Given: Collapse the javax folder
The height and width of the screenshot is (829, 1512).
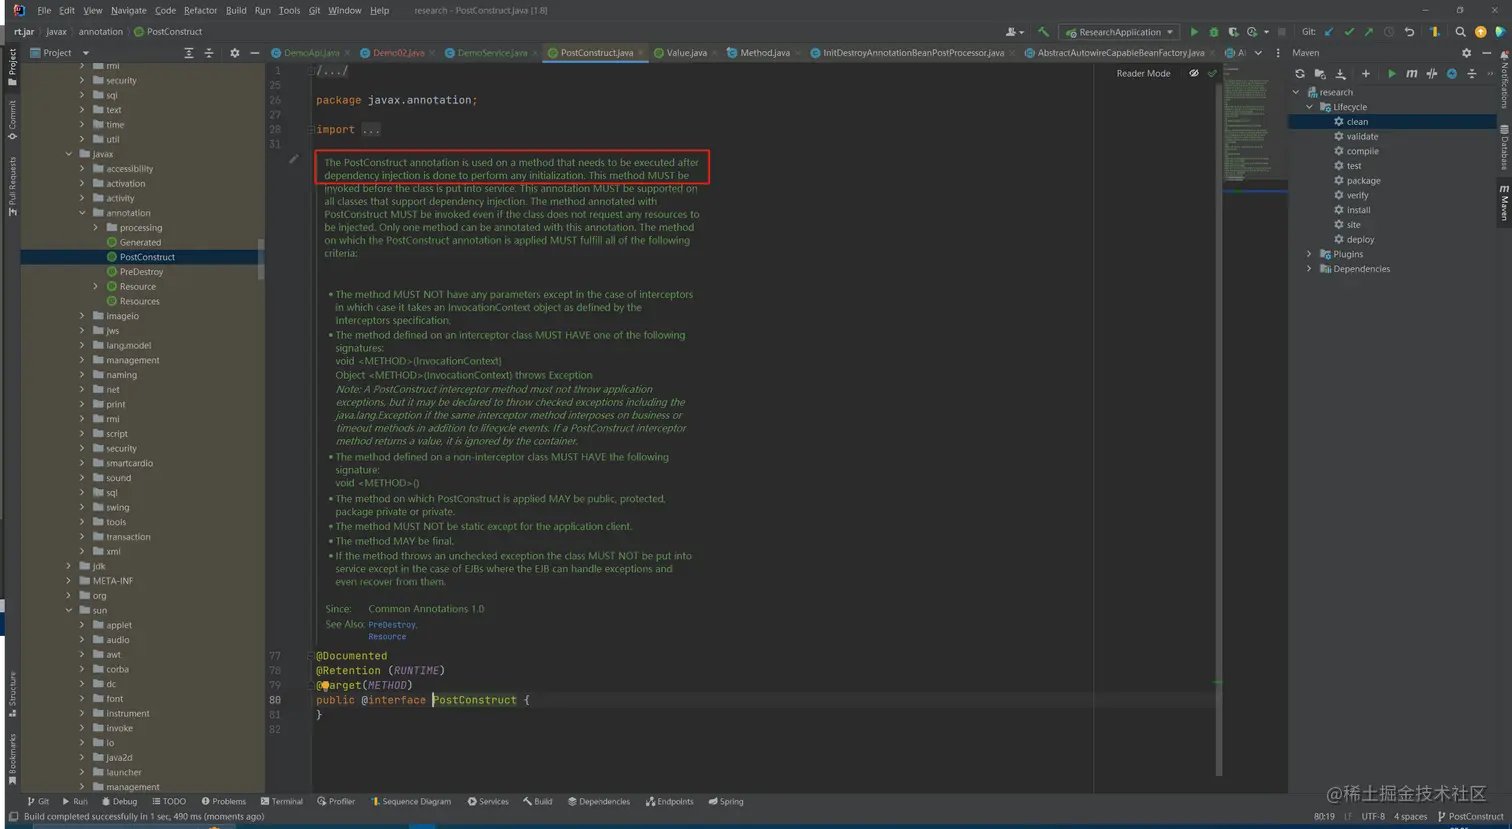Looking at the screenshot, I should (x=69, y=154).
